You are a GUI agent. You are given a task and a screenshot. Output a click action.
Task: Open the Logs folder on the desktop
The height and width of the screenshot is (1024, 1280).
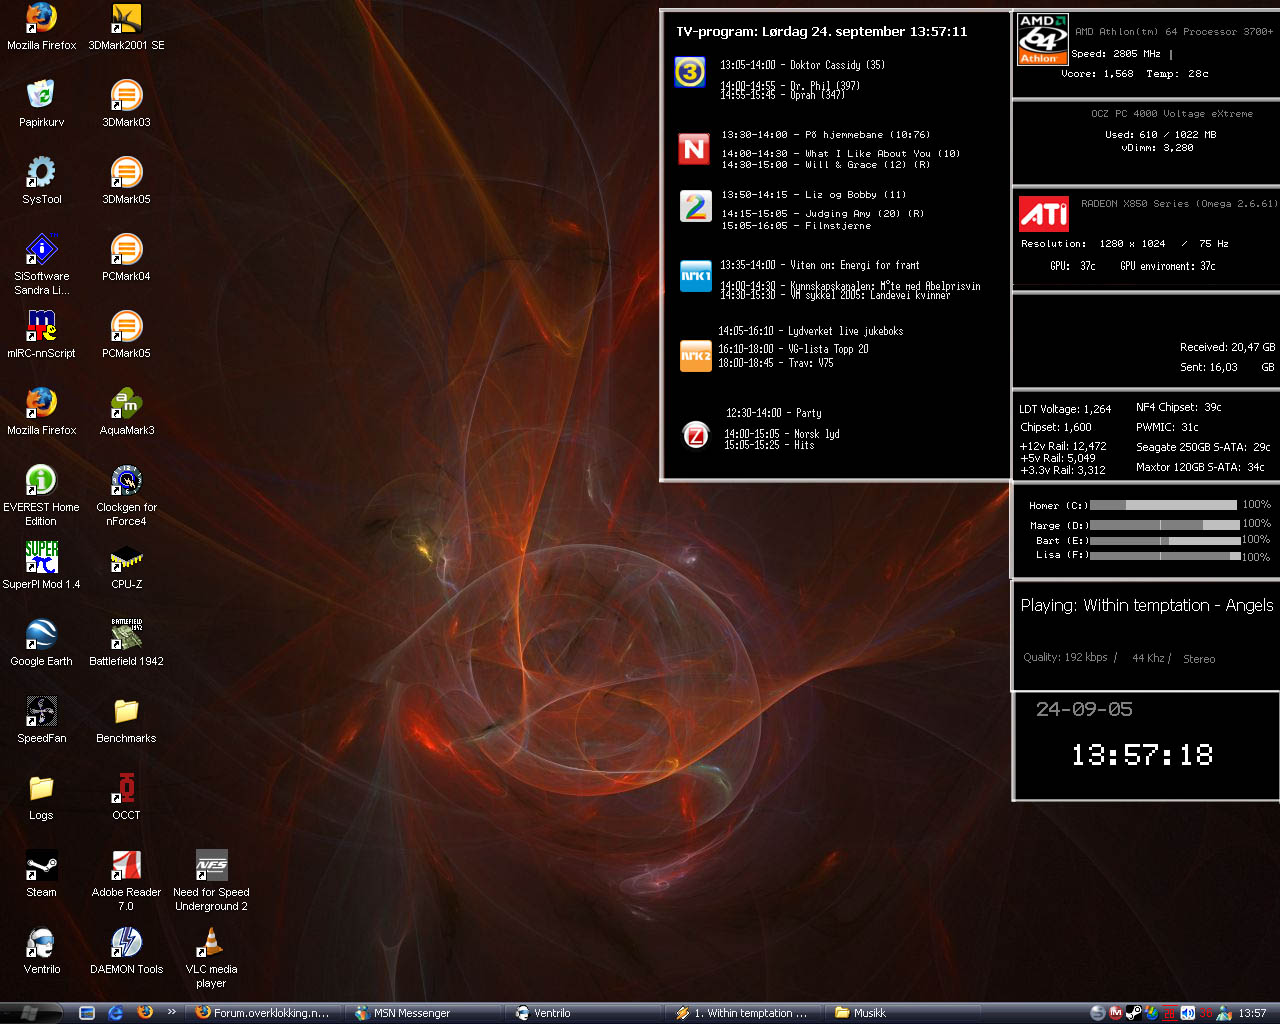click(x=41, y=797)
